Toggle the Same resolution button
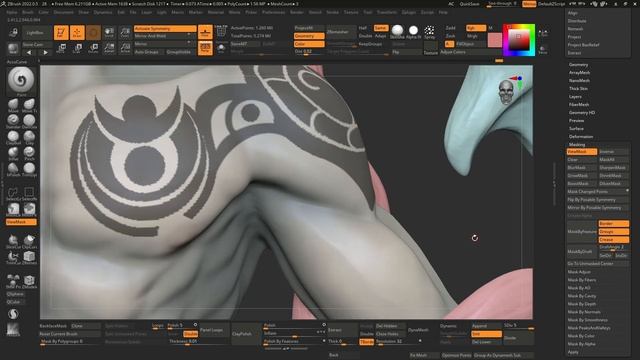The image size is (640, 360). tap(381, 28)
